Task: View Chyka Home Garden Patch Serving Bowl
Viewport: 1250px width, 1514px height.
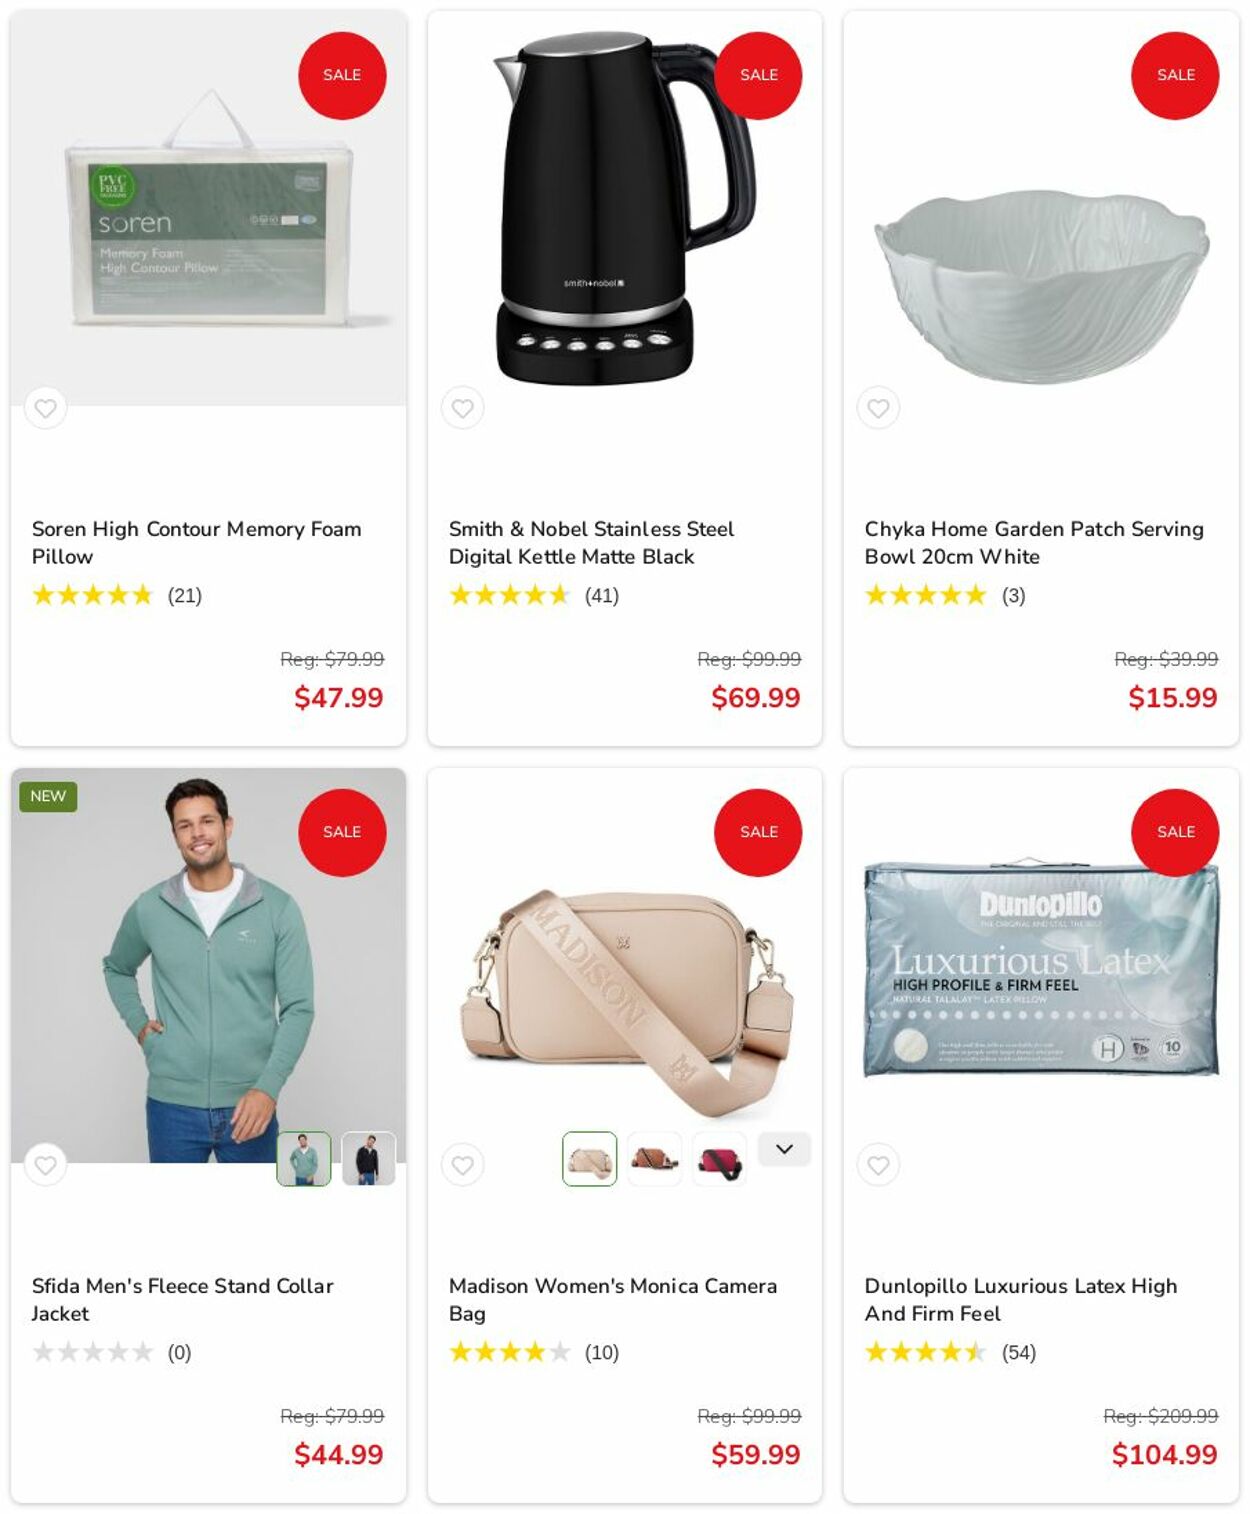Action: [x=1034, y=543]
